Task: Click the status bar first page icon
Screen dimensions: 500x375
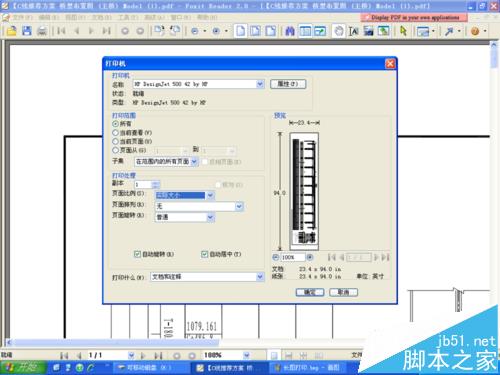Action: point(64,356)
